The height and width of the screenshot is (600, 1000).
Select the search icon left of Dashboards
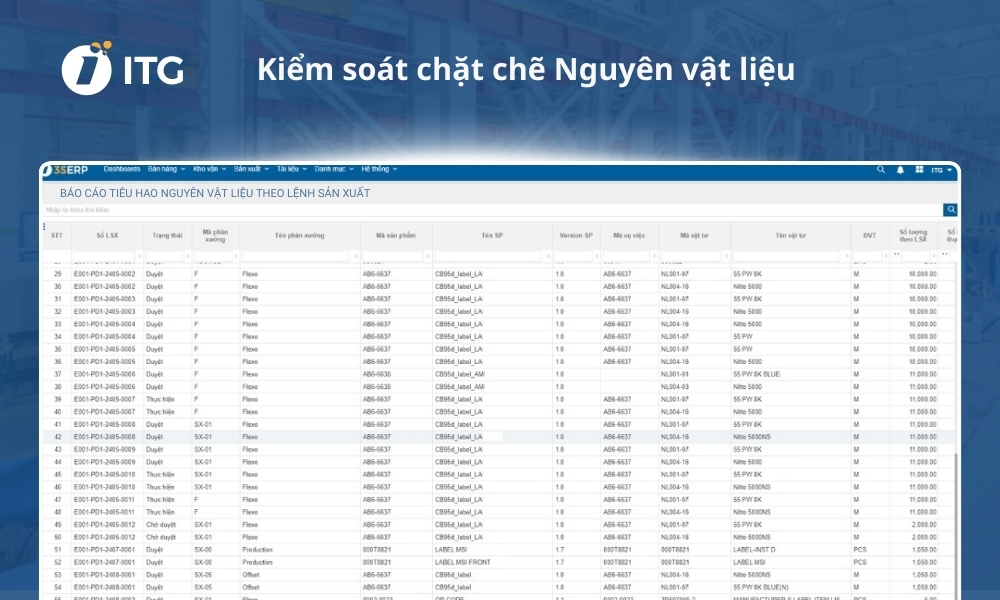[x=948, y=210]
